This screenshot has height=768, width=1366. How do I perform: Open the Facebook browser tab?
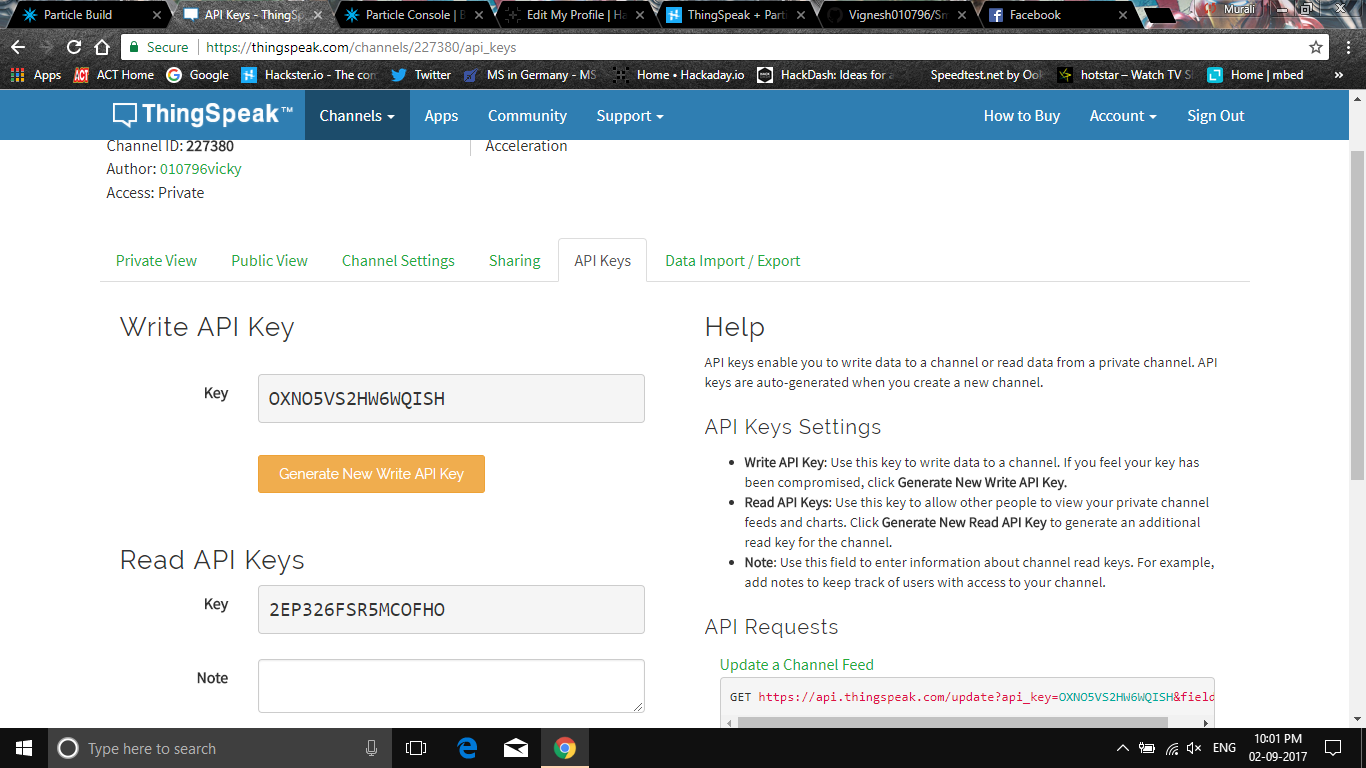[1034, 15]
